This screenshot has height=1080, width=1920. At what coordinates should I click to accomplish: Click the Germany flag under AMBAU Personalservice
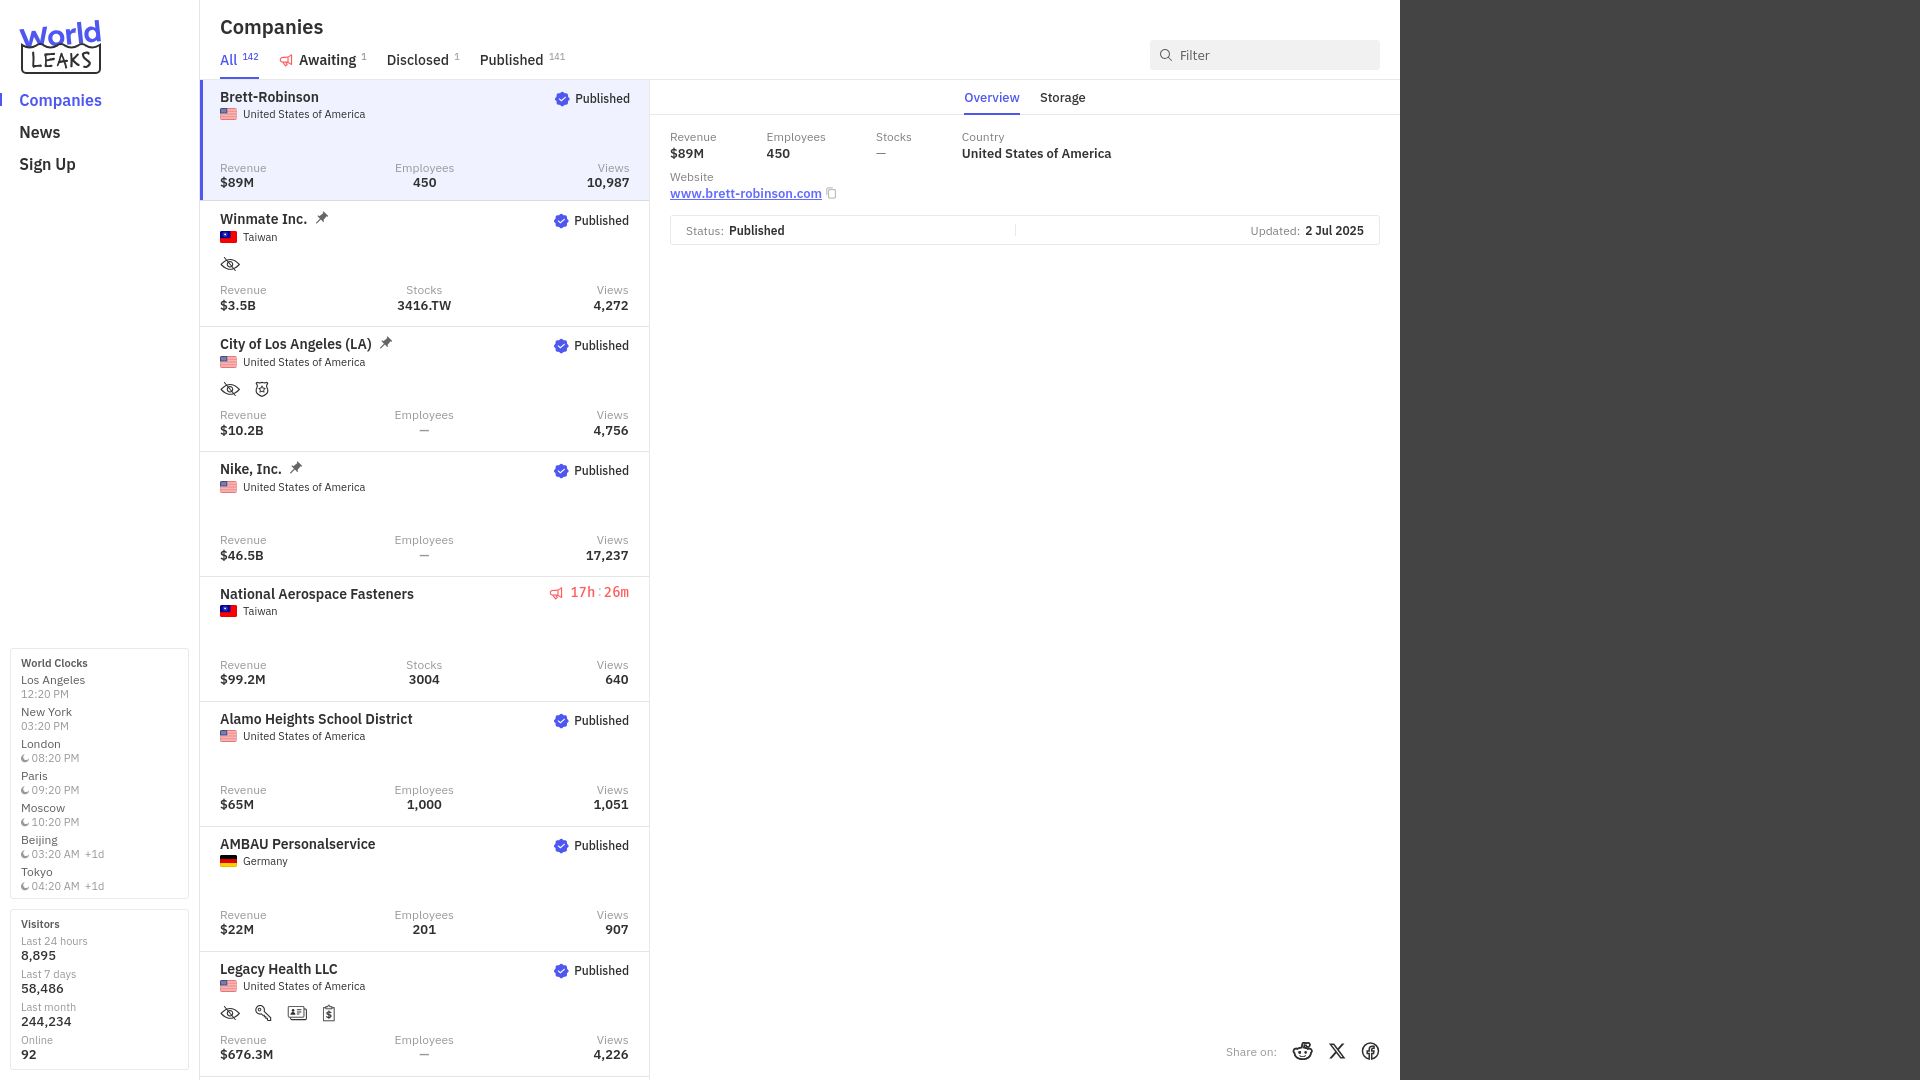tap(229, 861)
